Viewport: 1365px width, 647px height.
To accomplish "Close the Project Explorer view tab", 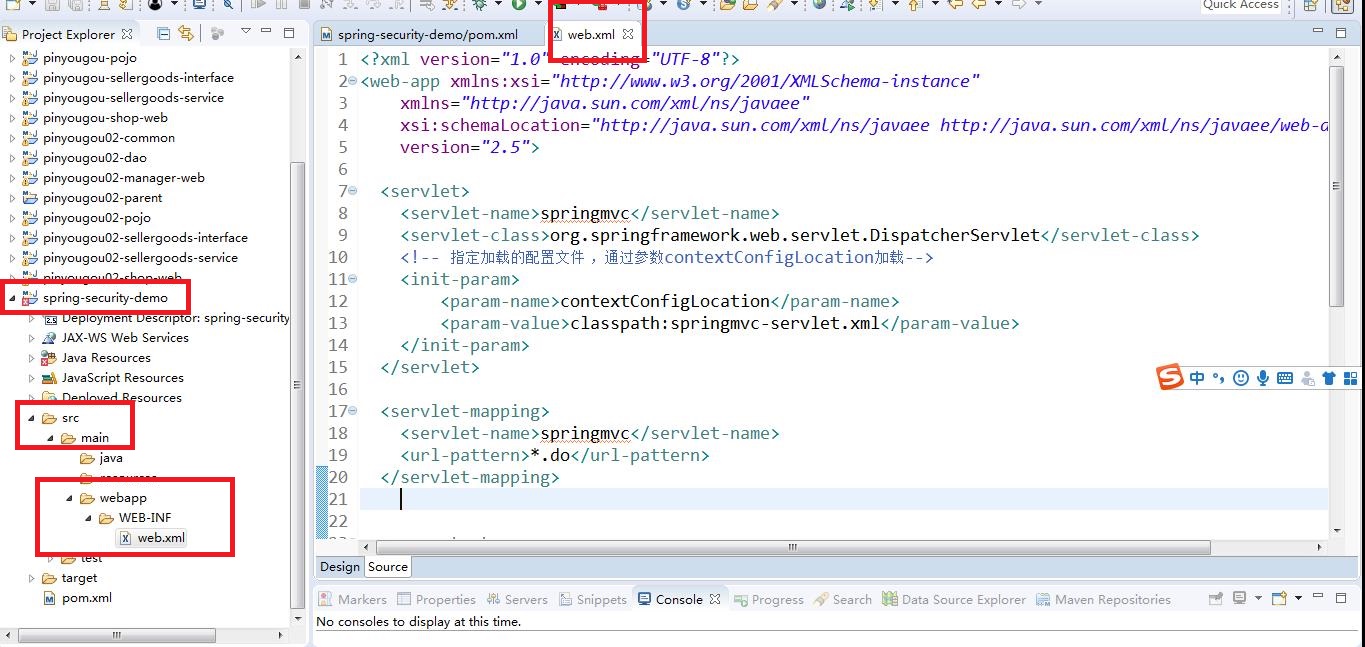I will [x=127, y=34].
